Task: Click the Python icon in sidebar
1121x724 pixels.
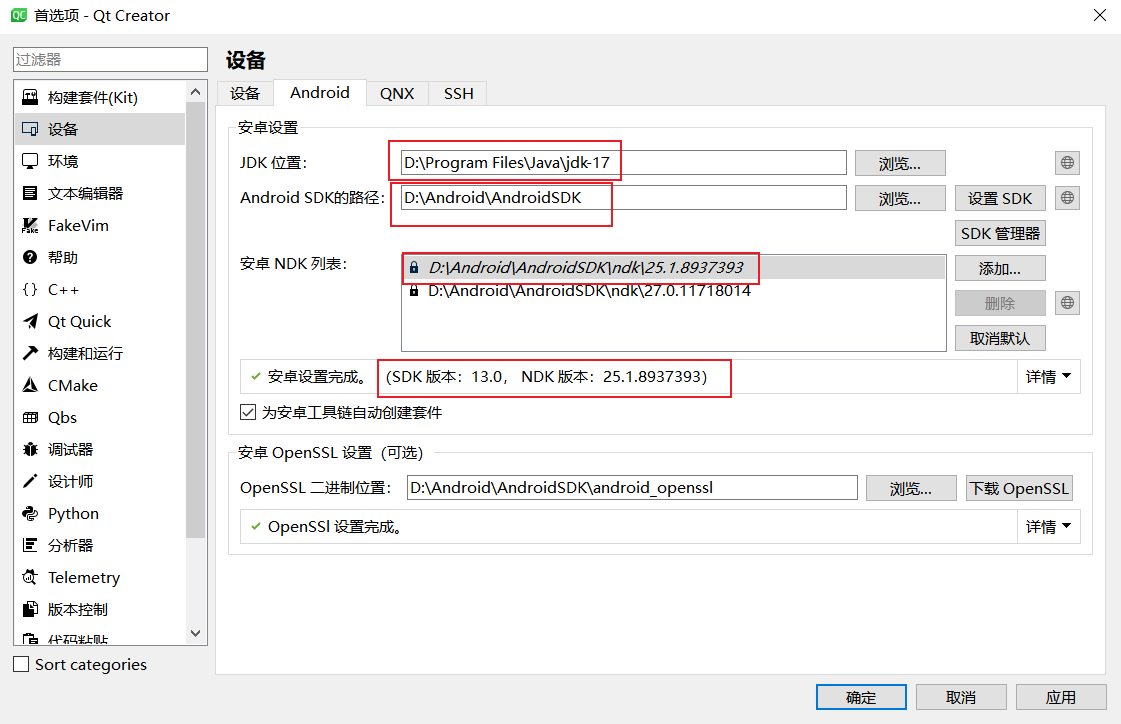Action: click(30, 513)
